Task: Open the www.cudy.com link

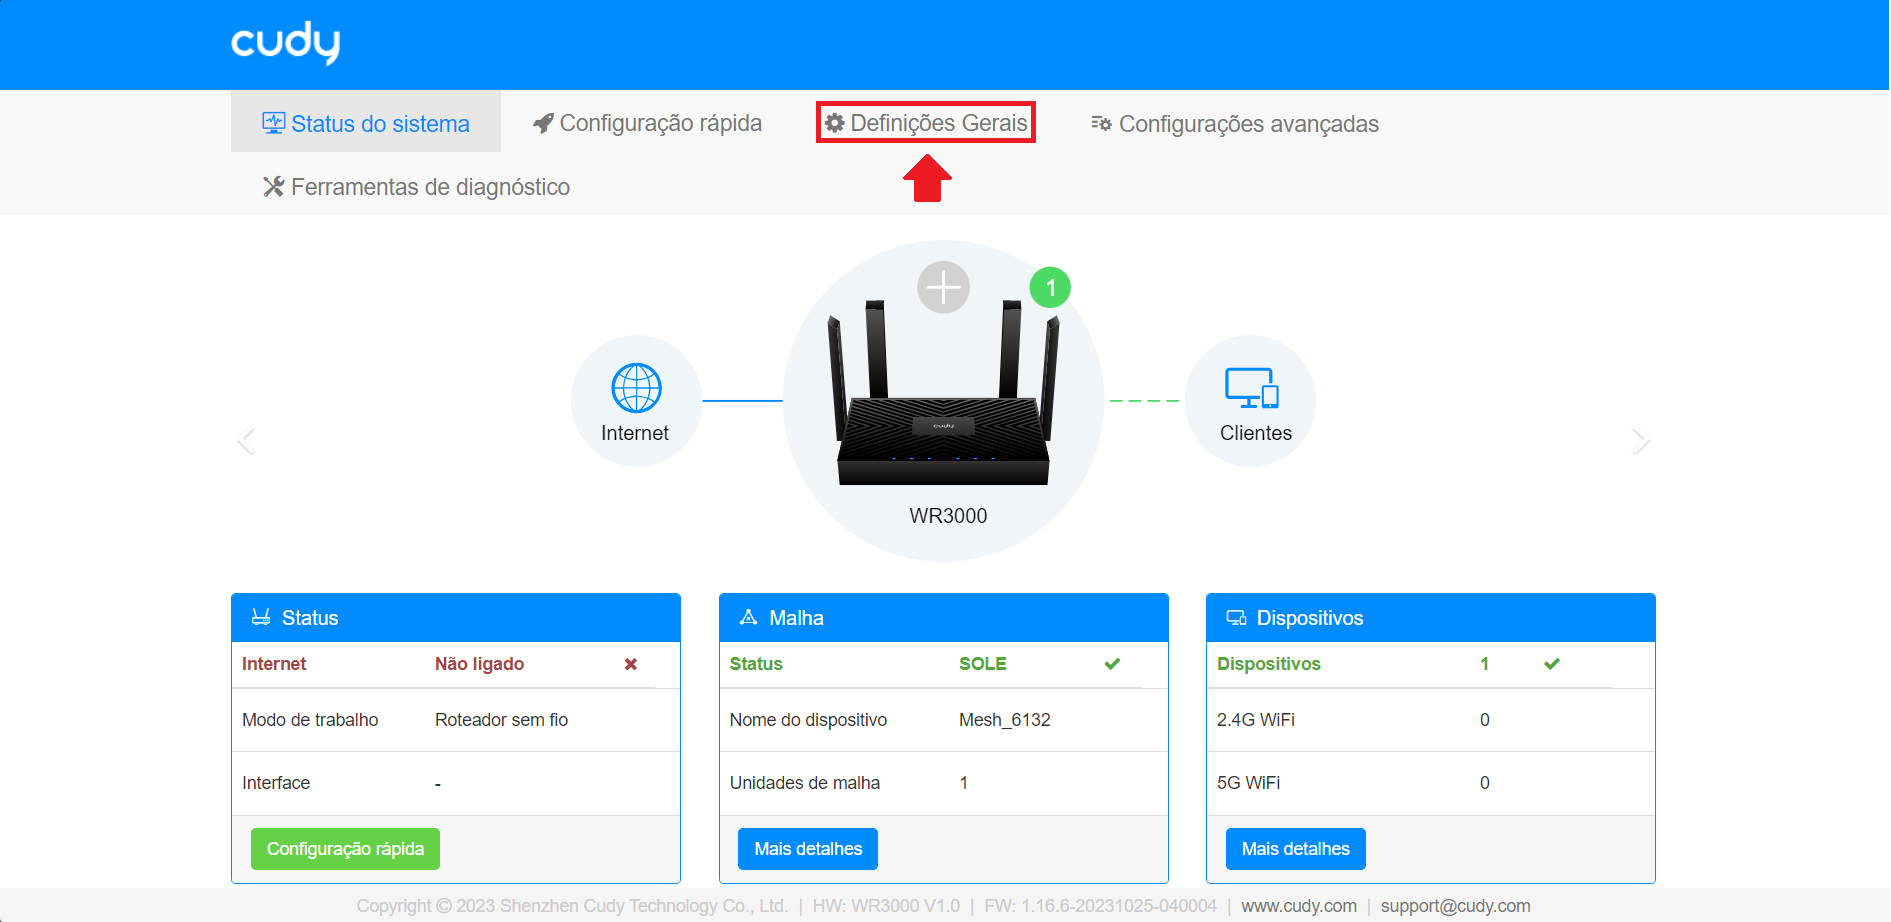Action: (1299, 906)
